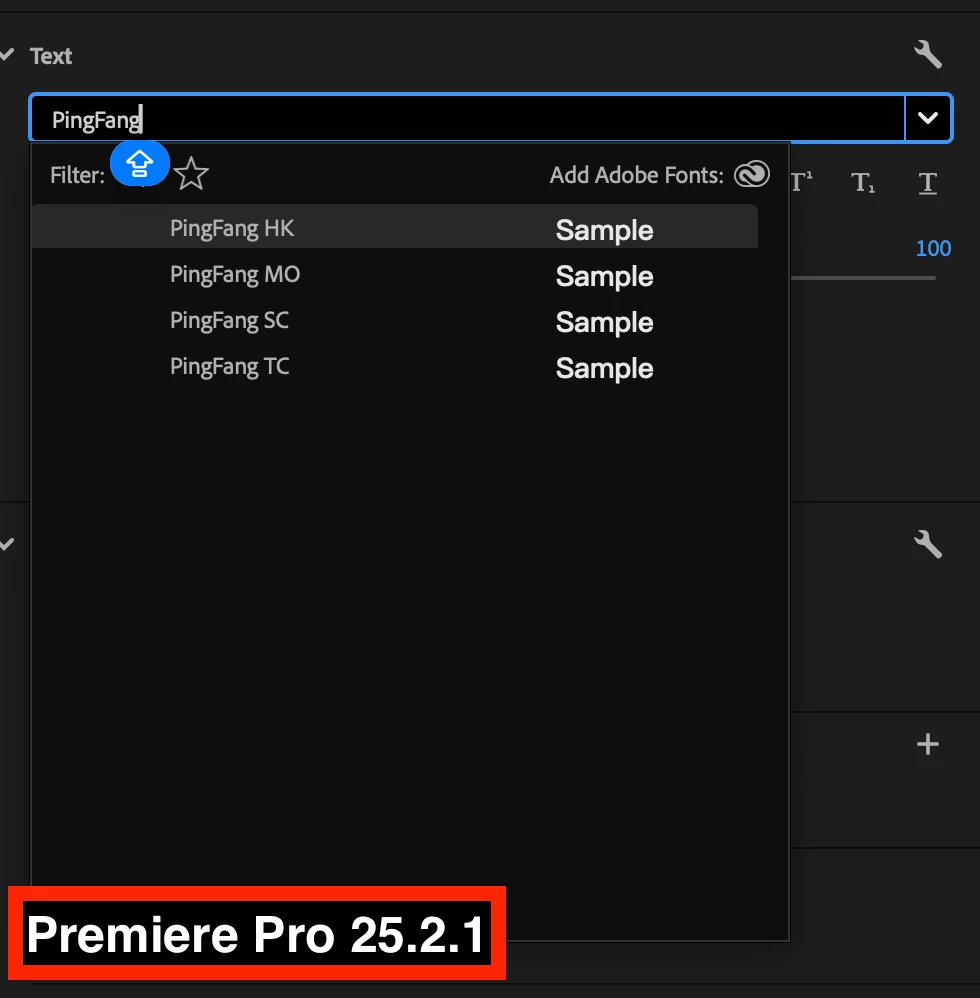
Task: Click the blue upload filter icon
Action: click(139, 164)
